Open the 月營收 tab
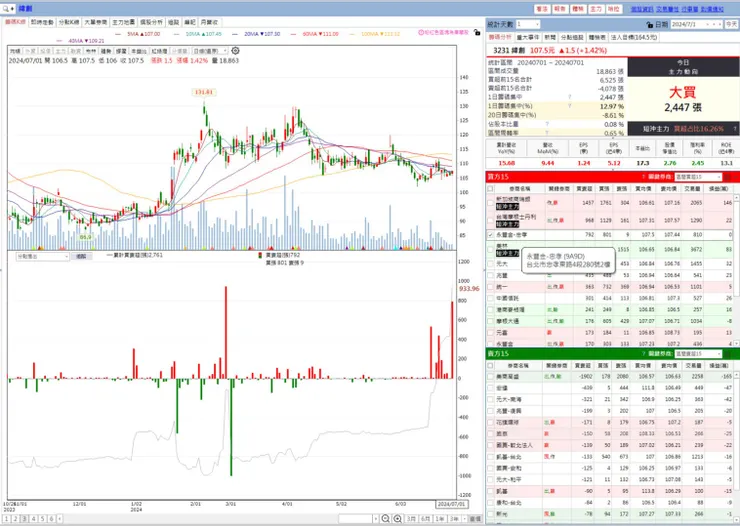Image resolution: width=740 pixels, height=526 pixels. point(209,22)
